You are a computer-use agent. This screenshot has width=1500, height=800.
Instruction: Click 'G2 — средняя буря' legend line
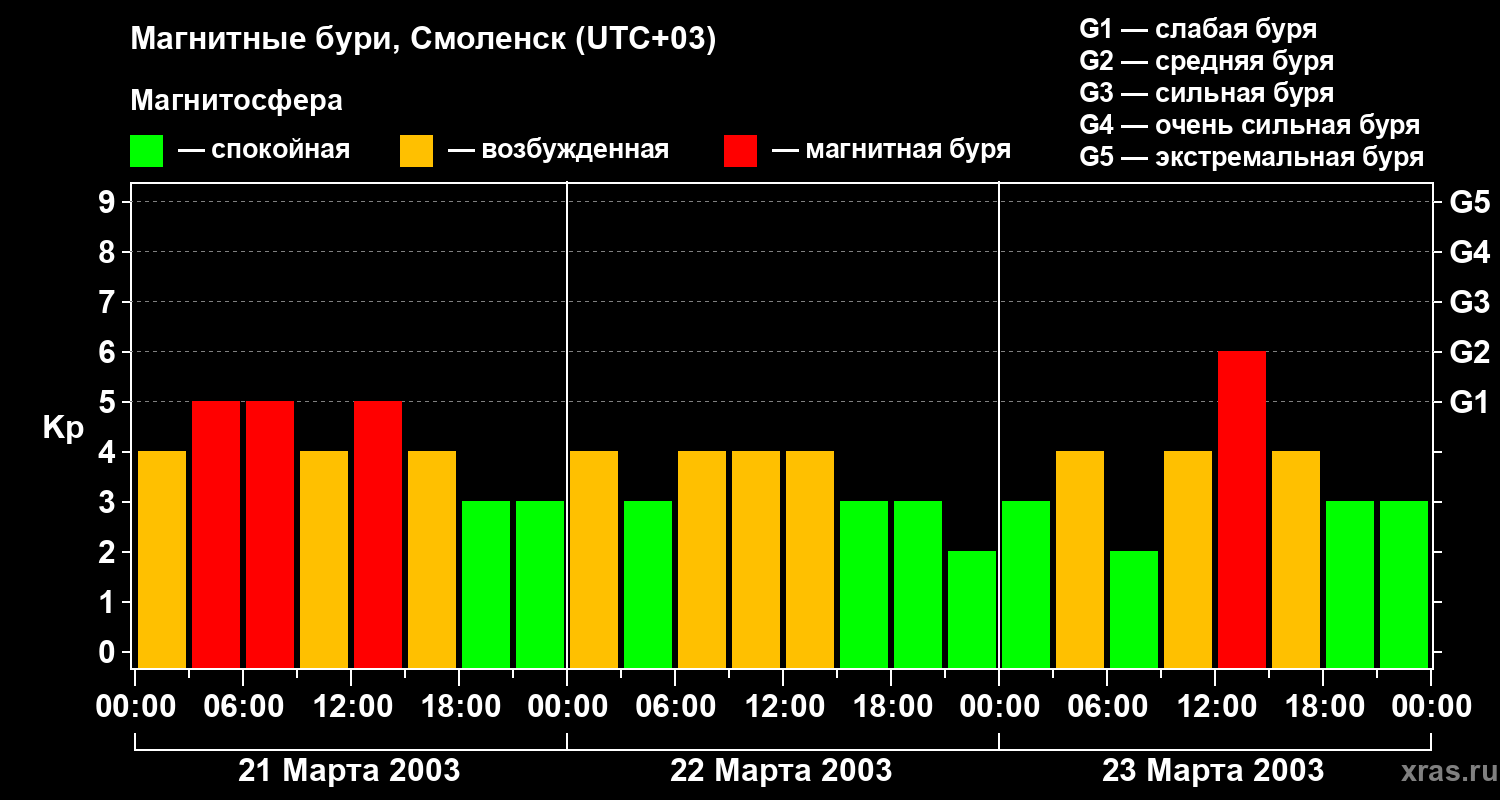click(x=1206, y=61)
